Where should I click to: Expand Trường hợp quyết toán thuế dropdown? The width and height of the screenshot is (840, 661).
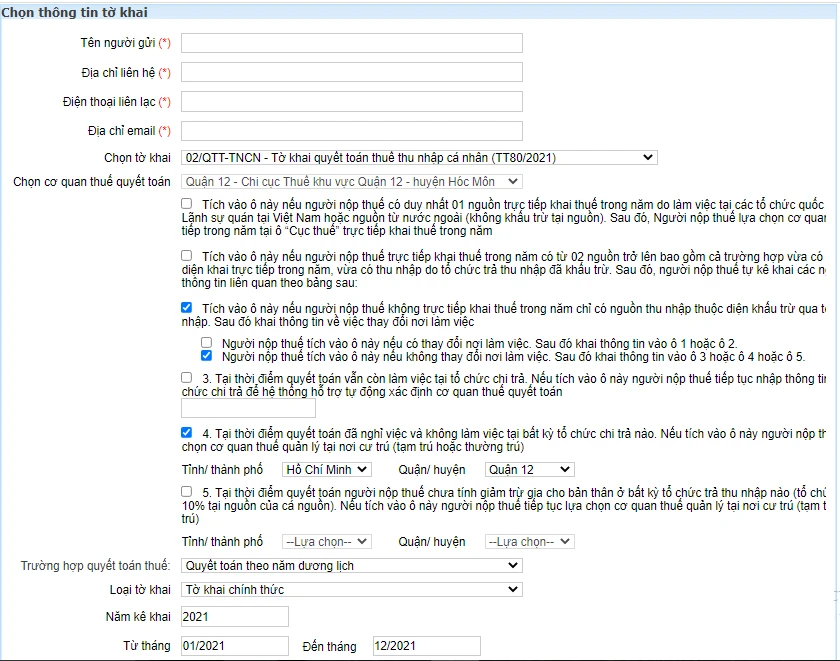(x=351, y=566)
